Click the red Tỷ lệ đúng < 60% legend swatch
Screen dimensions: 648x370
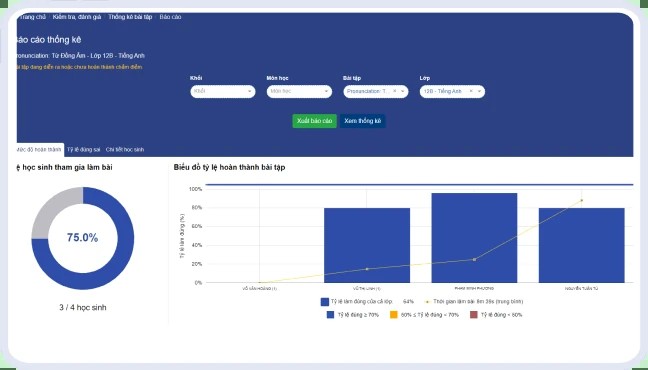tap(474, 315)
